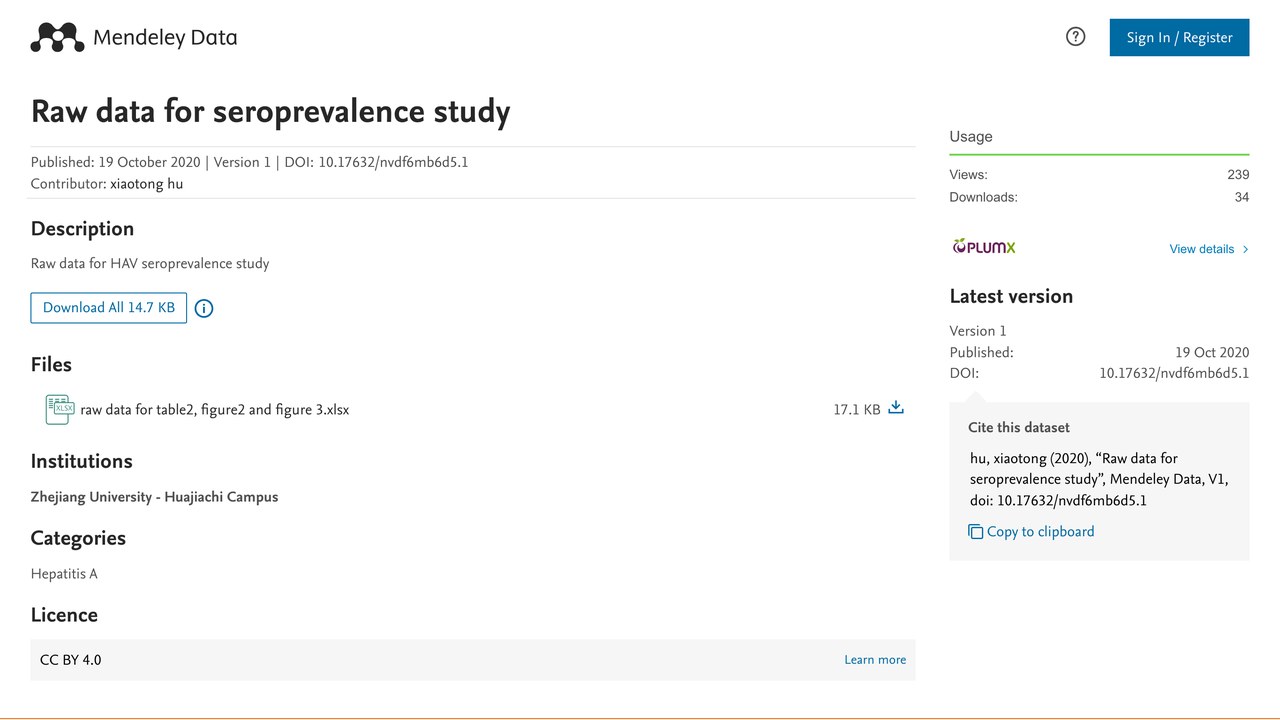Select the Hepatitis A category
The height and width of the screenshot is (720, 1280).
[64, 574]
